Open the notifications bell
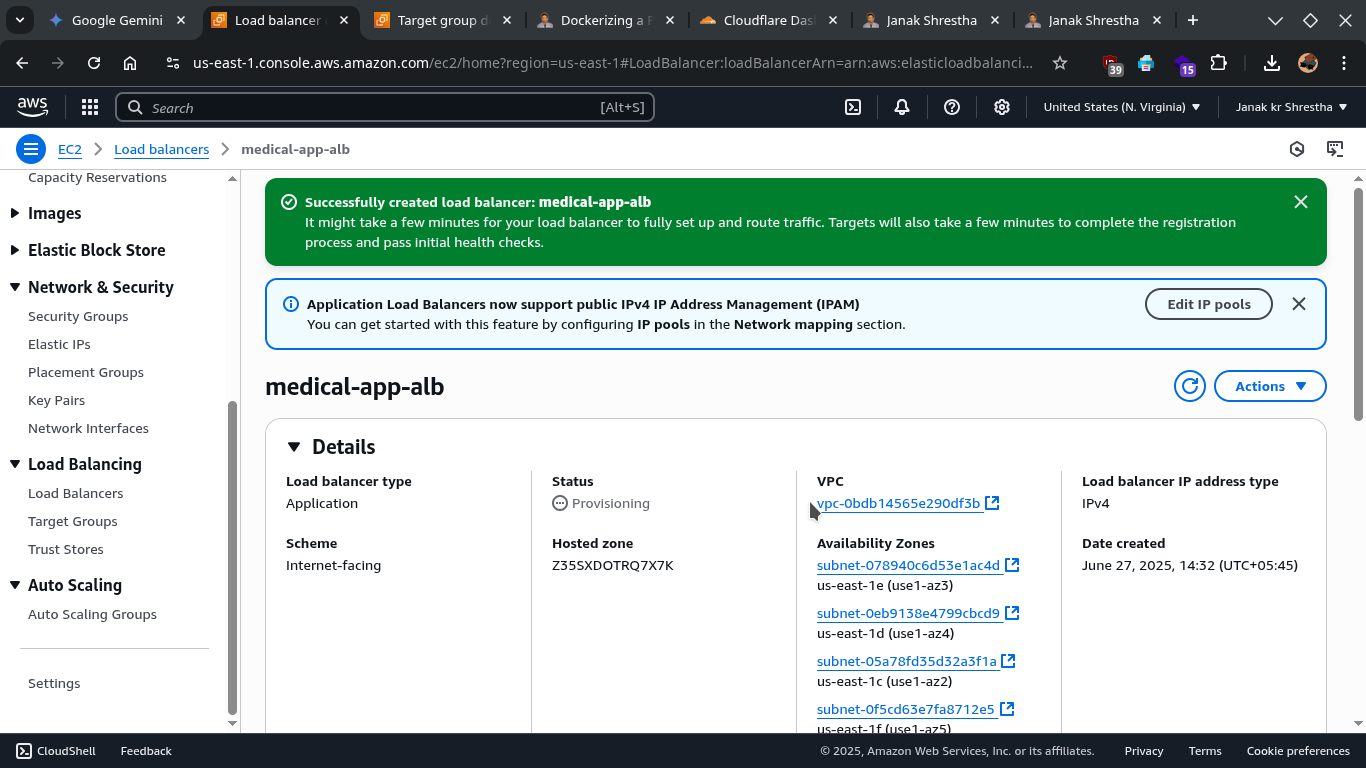 (902, 107)
